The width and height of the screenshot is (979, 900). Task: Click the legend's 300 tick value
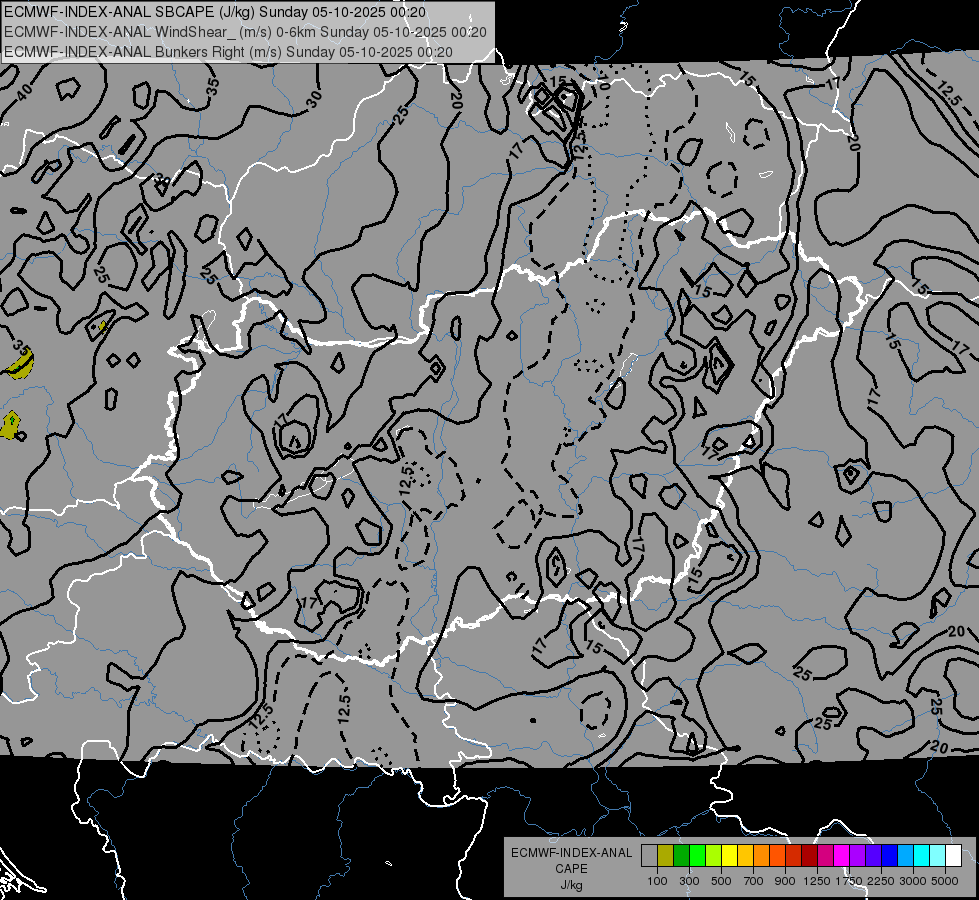point(689,881)
